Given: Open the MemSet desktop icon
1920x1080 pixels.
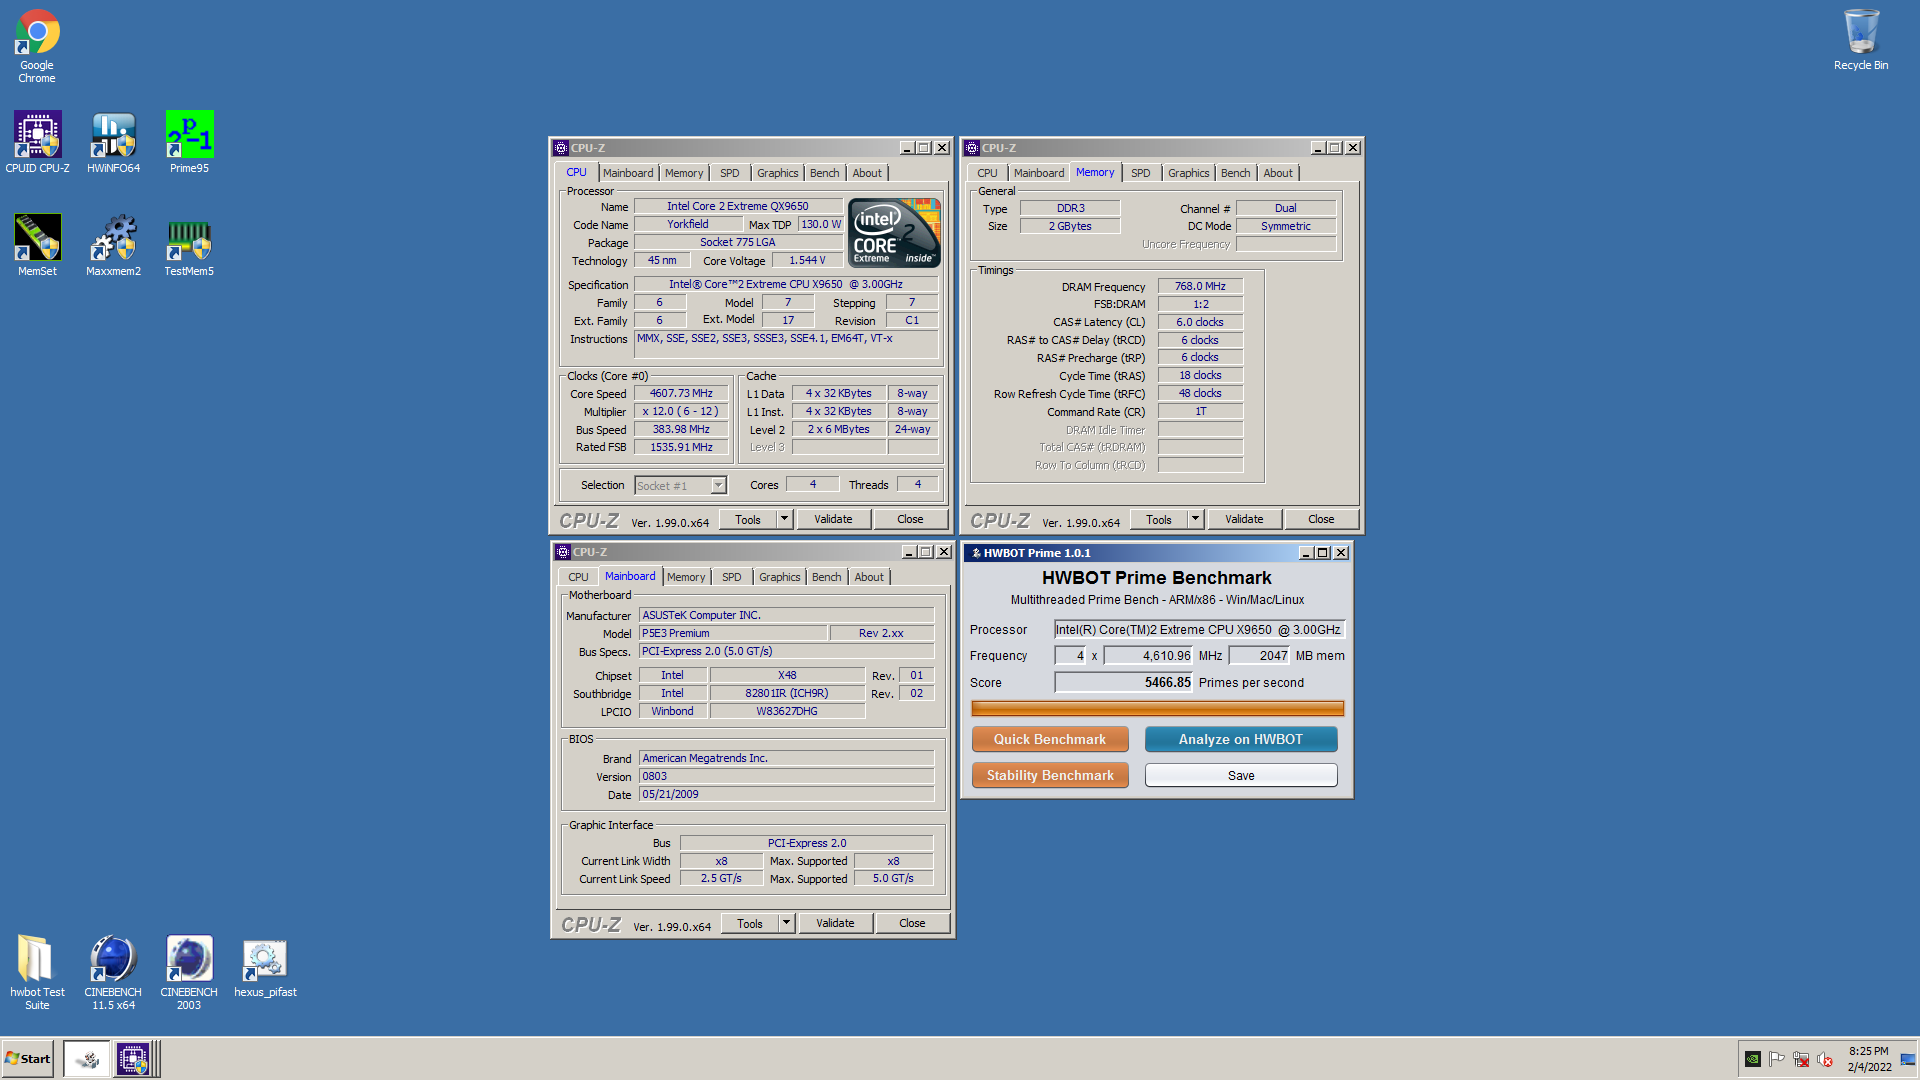Looking at the screenshot, I should point(37,245).
